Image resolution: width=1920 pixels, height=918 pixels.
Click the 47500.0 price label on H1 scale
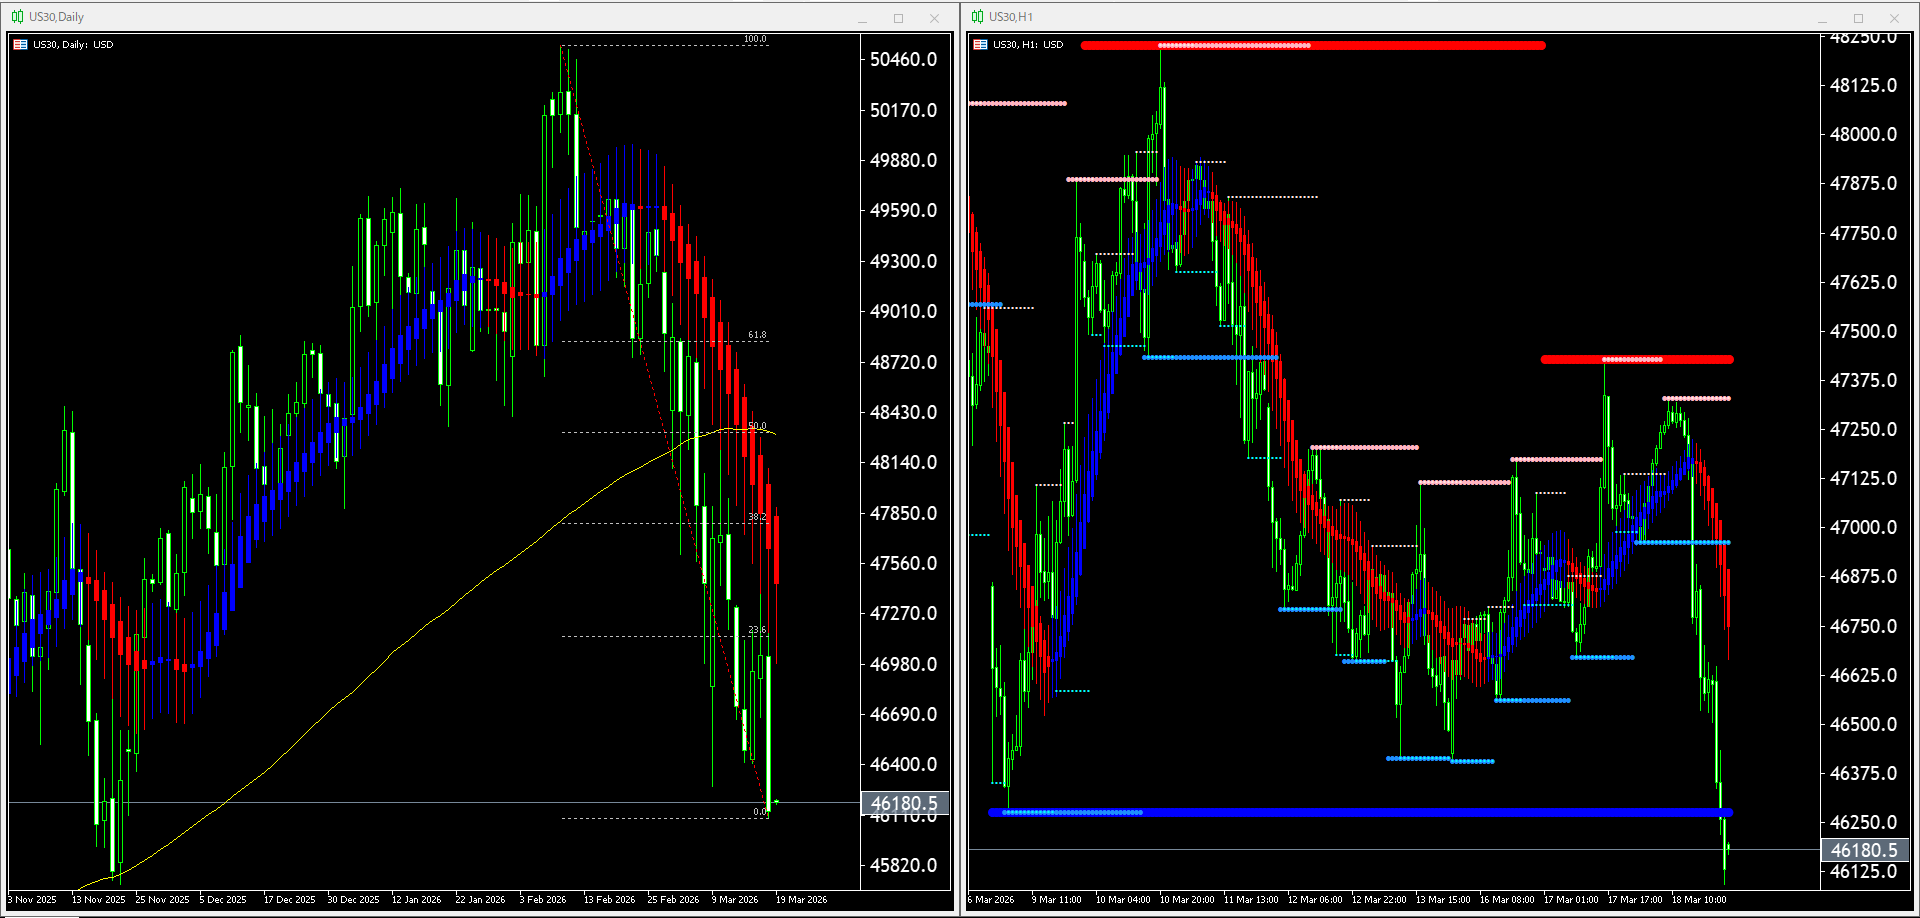1864,331
